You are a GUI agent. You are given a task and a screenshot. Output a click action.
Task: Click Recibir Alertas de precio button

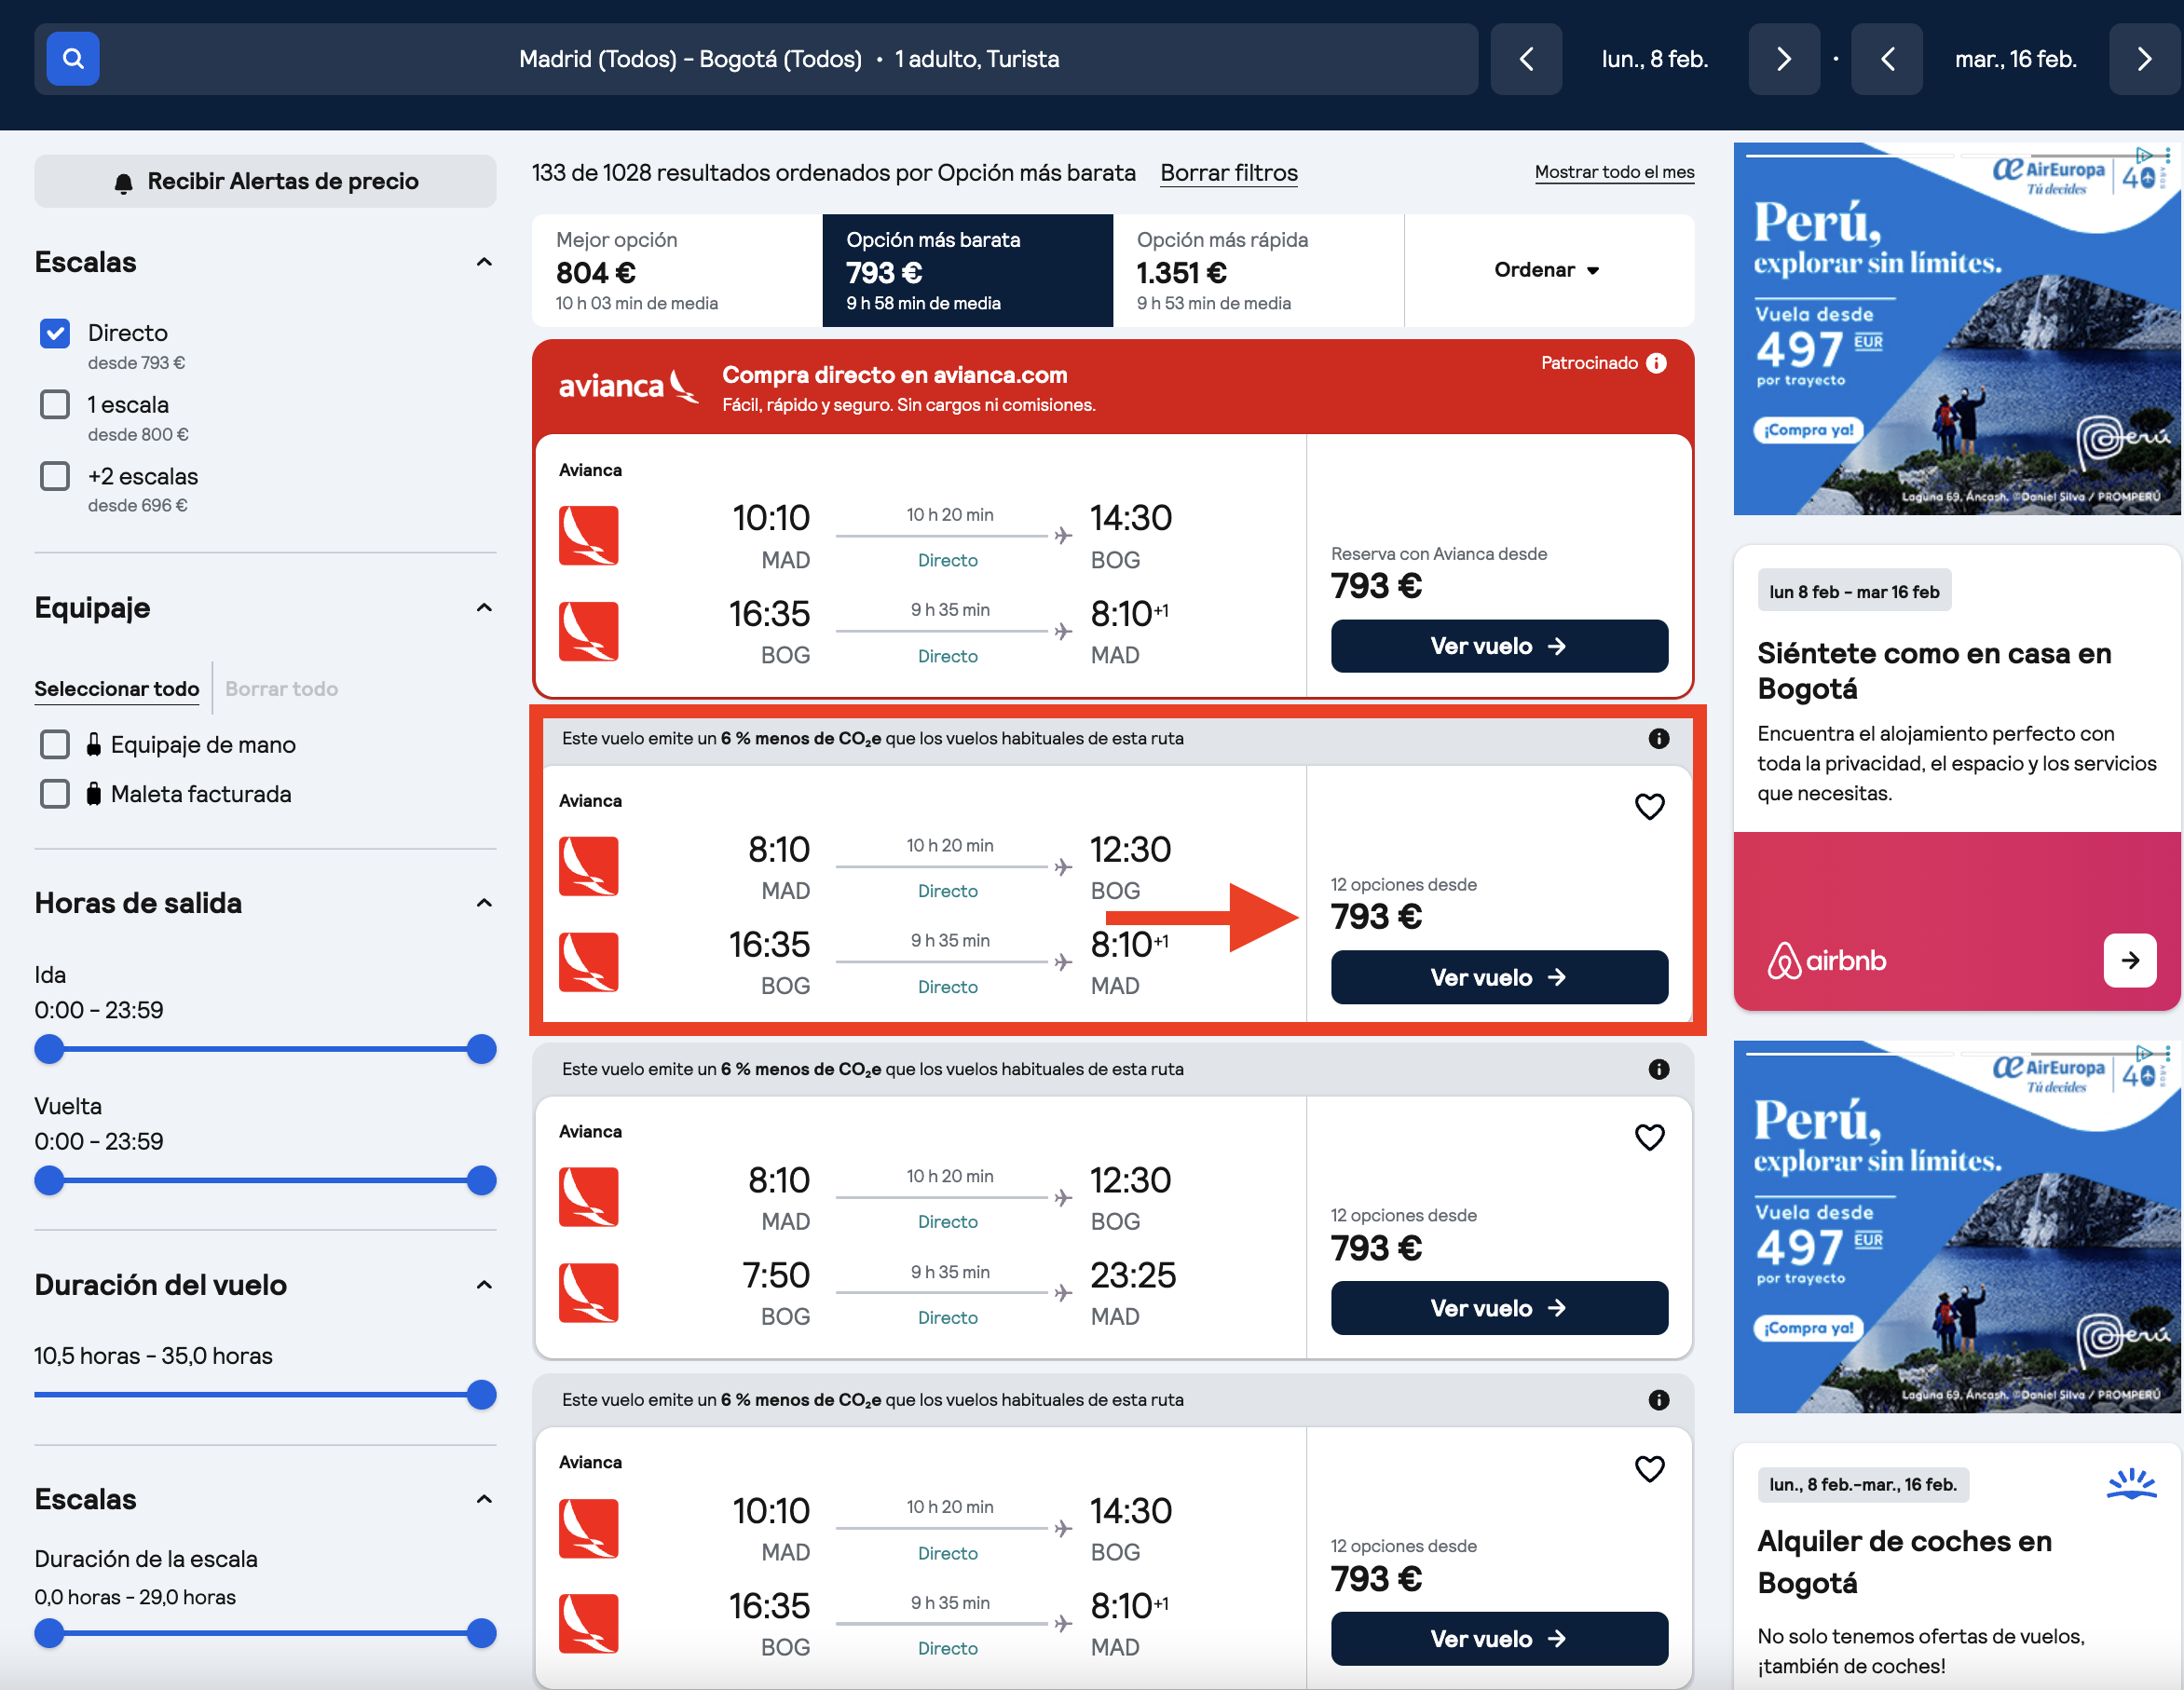[265, 181]
